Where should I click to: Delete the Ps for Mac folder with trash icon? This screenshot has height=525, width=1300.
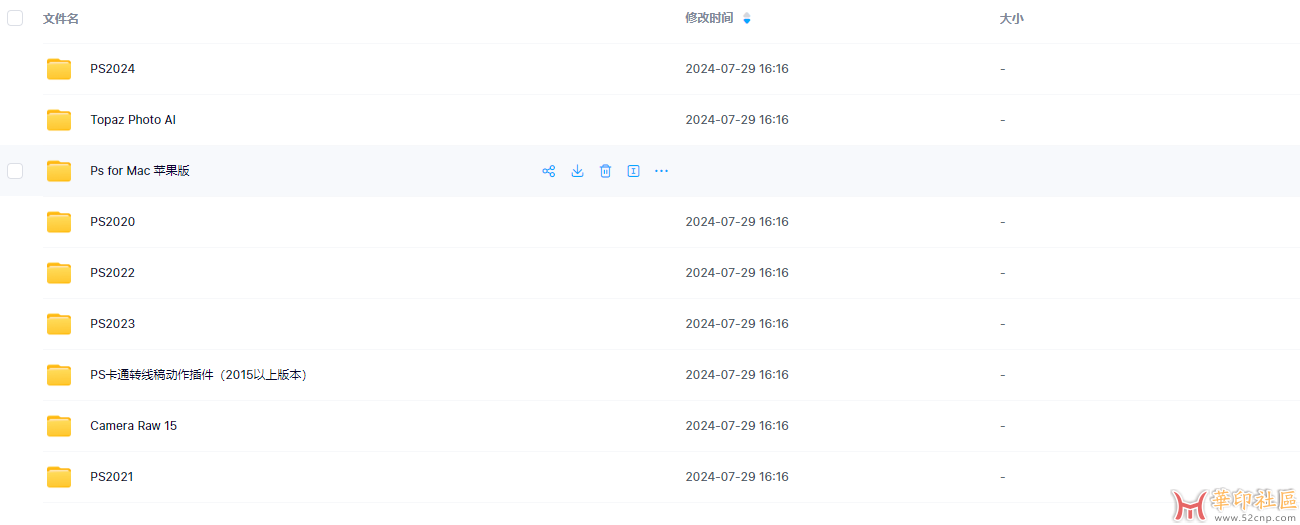click(x=605, y=171)
